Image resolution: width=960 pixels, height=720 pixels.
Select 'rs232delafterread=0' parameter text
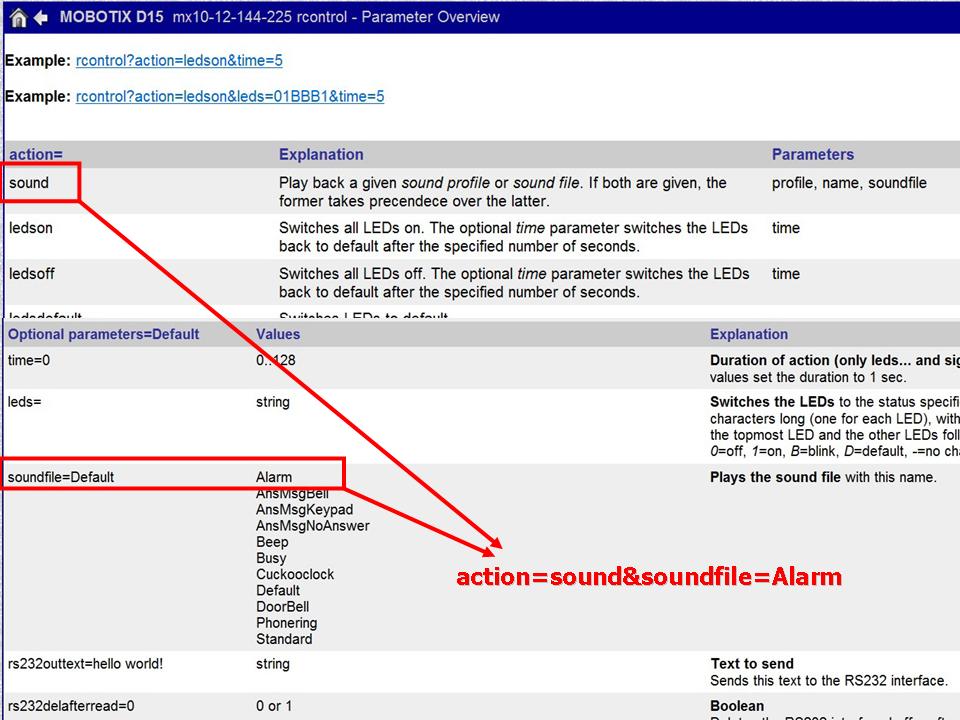pyautogui.click(x=70, y=706)
